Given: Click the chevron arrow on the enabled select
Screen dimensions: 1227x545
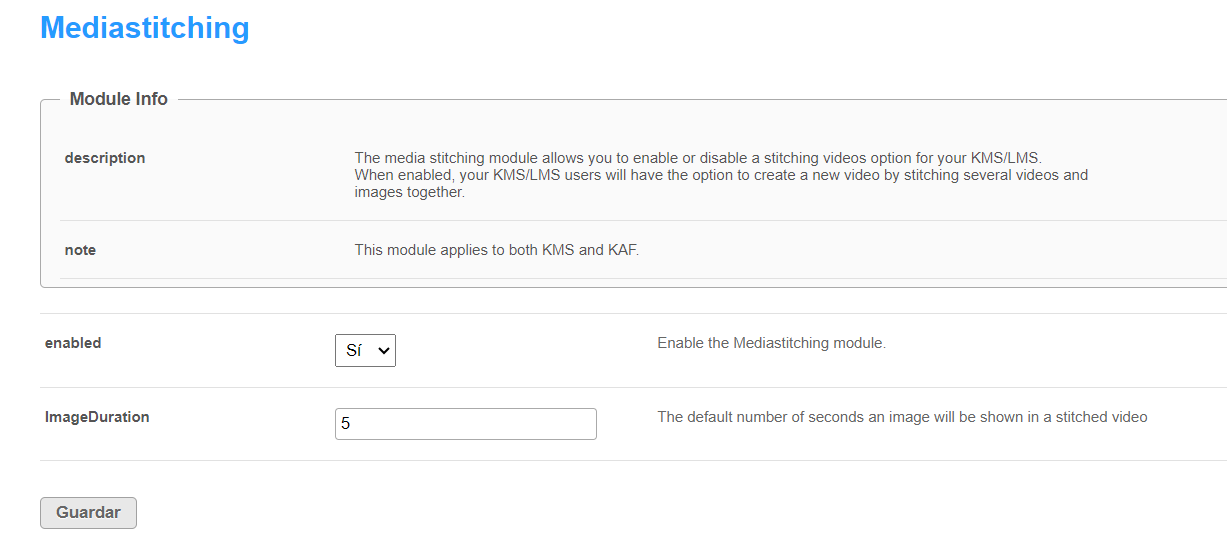Looking at the screenshot, I should [383, 351].
